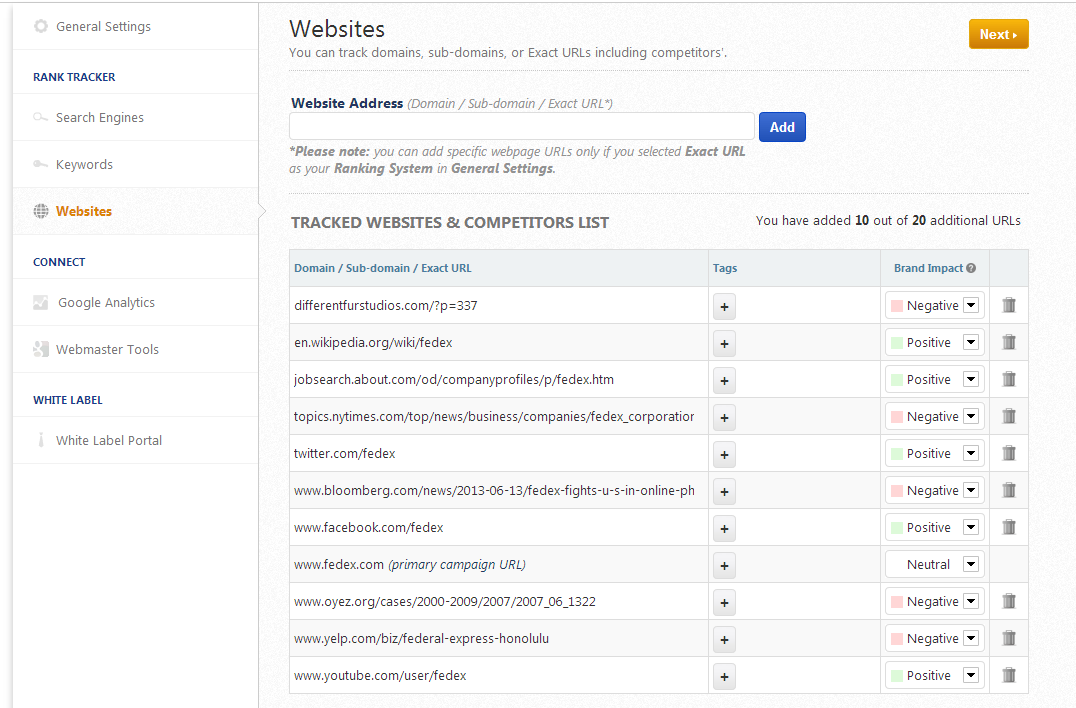
Task: Add tag to www.oyez.org row
Action: (x=725, y=603)
